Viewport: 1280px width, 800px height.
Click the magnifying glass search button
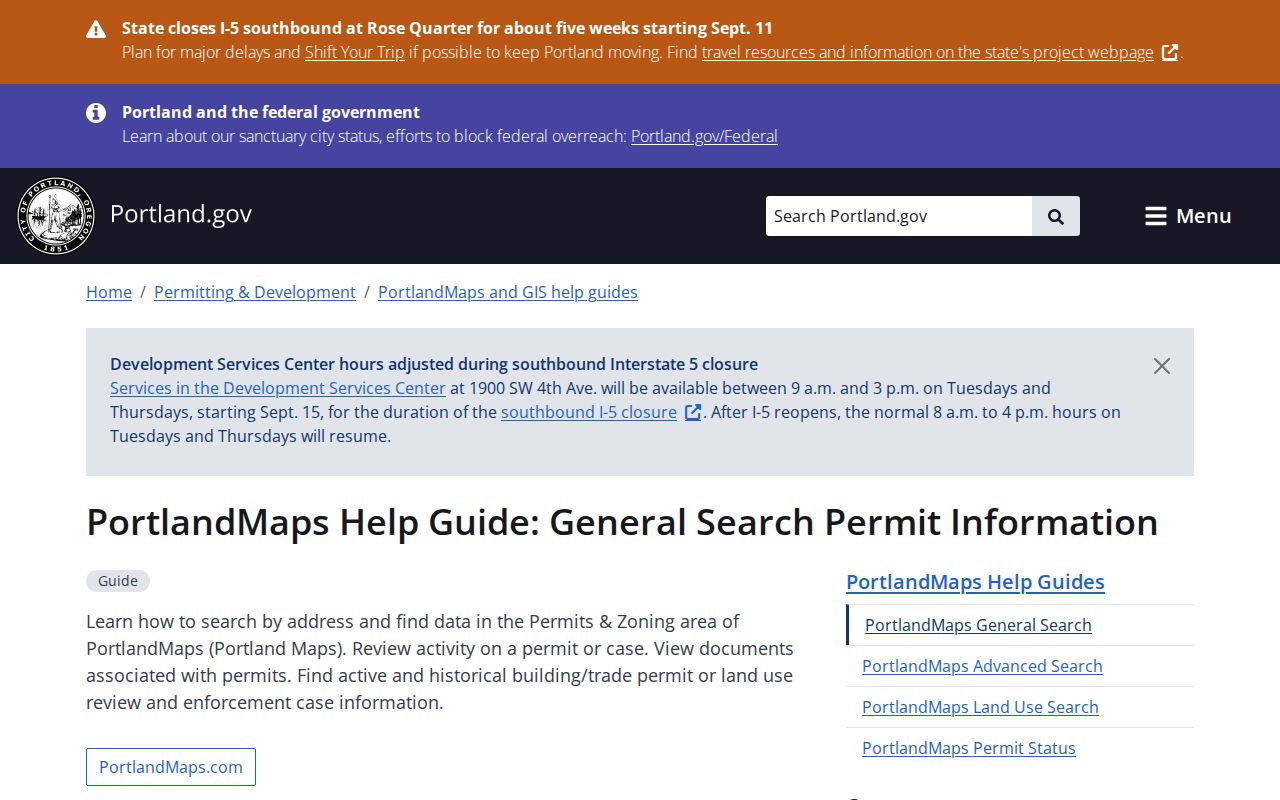1056,216
